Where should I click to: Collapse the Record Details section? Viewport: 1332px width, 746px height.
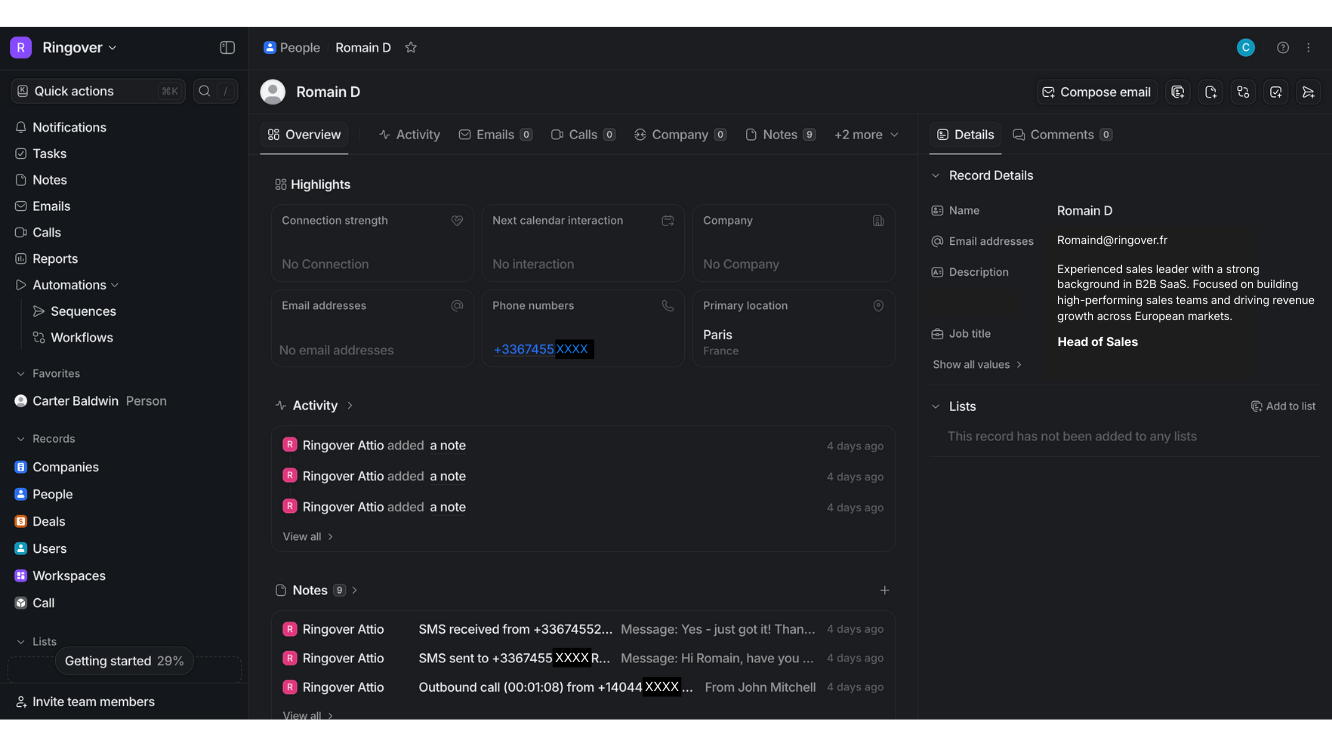(934, 175)
